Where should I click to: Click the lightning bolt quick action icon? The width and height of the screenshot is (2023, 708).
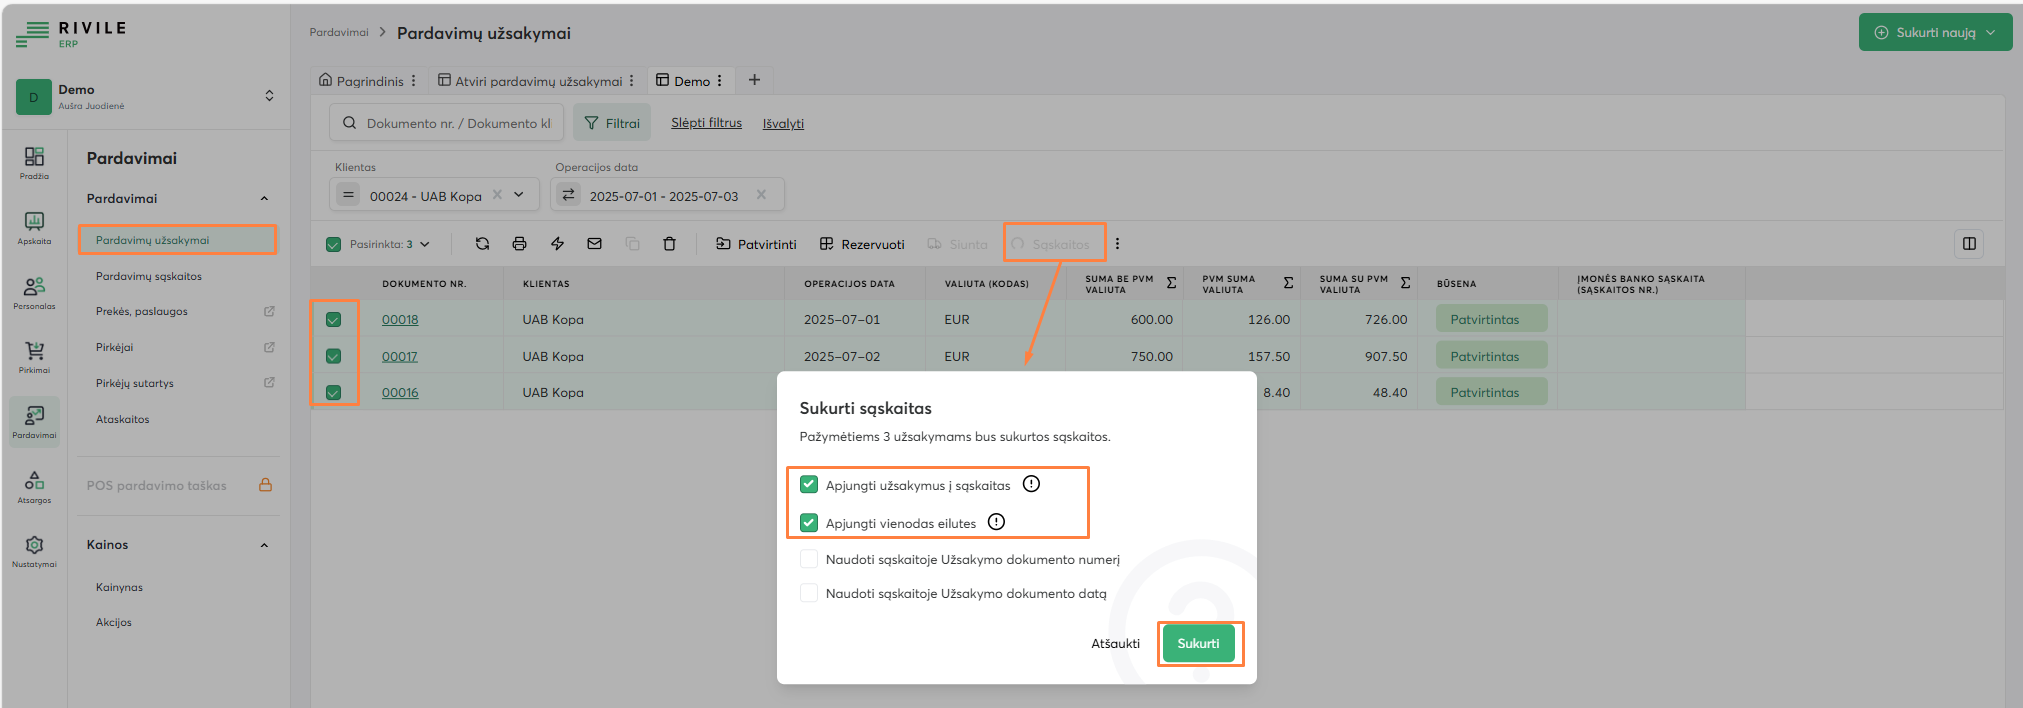click(x=557, y=244)
